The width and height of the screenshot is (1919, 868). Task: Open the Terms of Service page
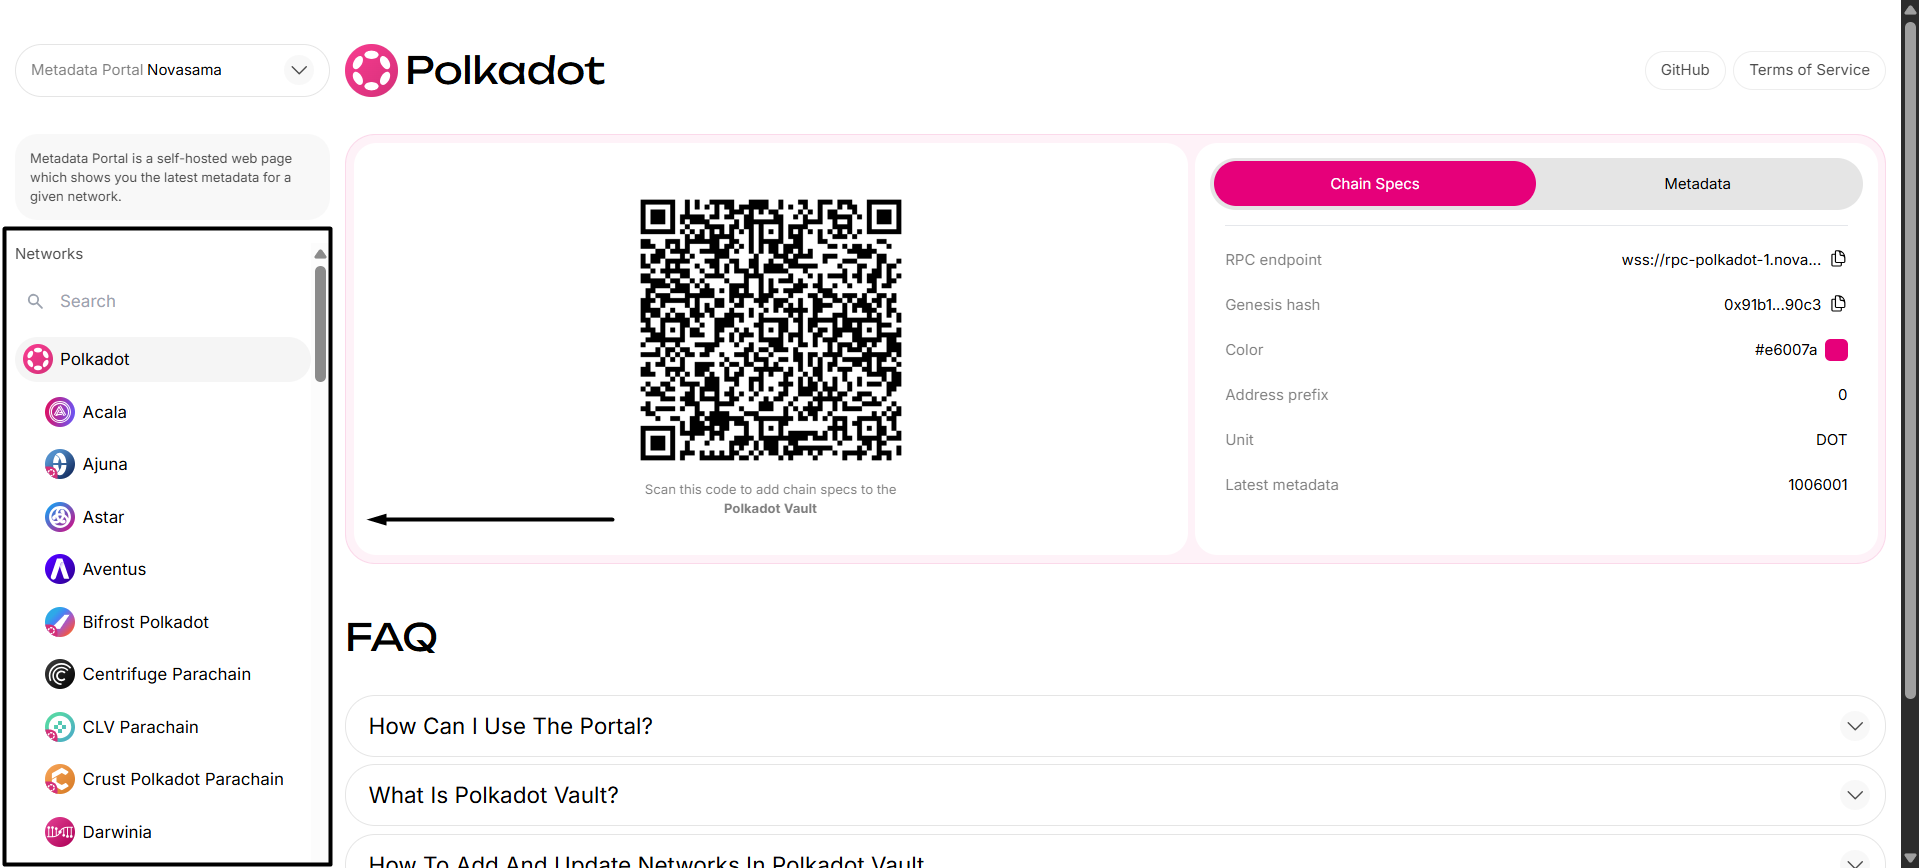tap(1808, 70)
